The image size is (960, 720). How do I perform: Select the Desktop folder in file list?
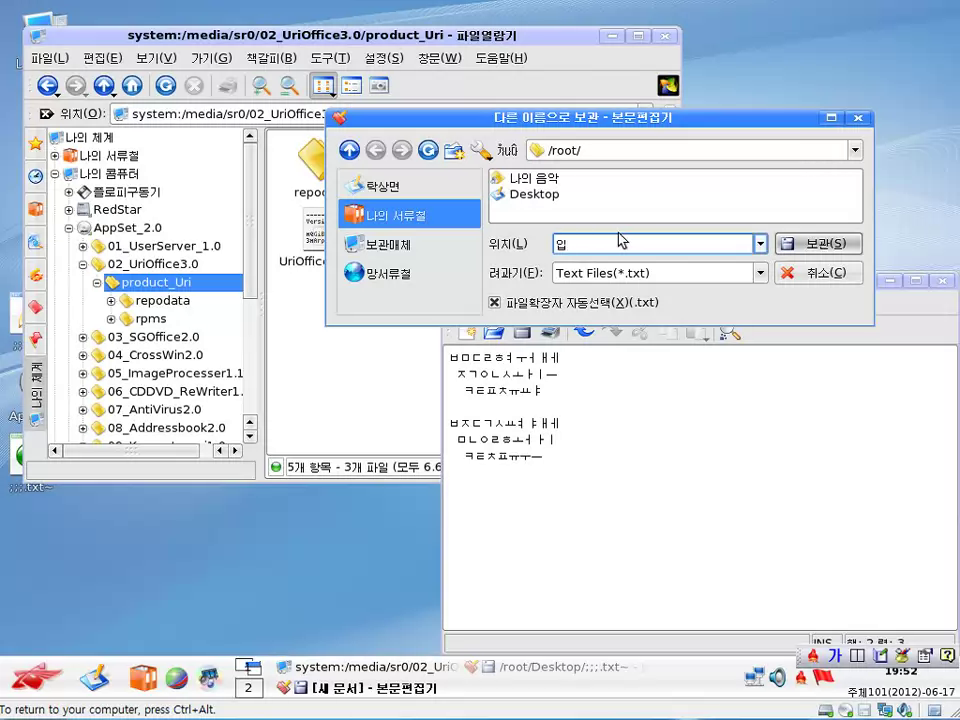pyautogui.click(x=534, y=194)
